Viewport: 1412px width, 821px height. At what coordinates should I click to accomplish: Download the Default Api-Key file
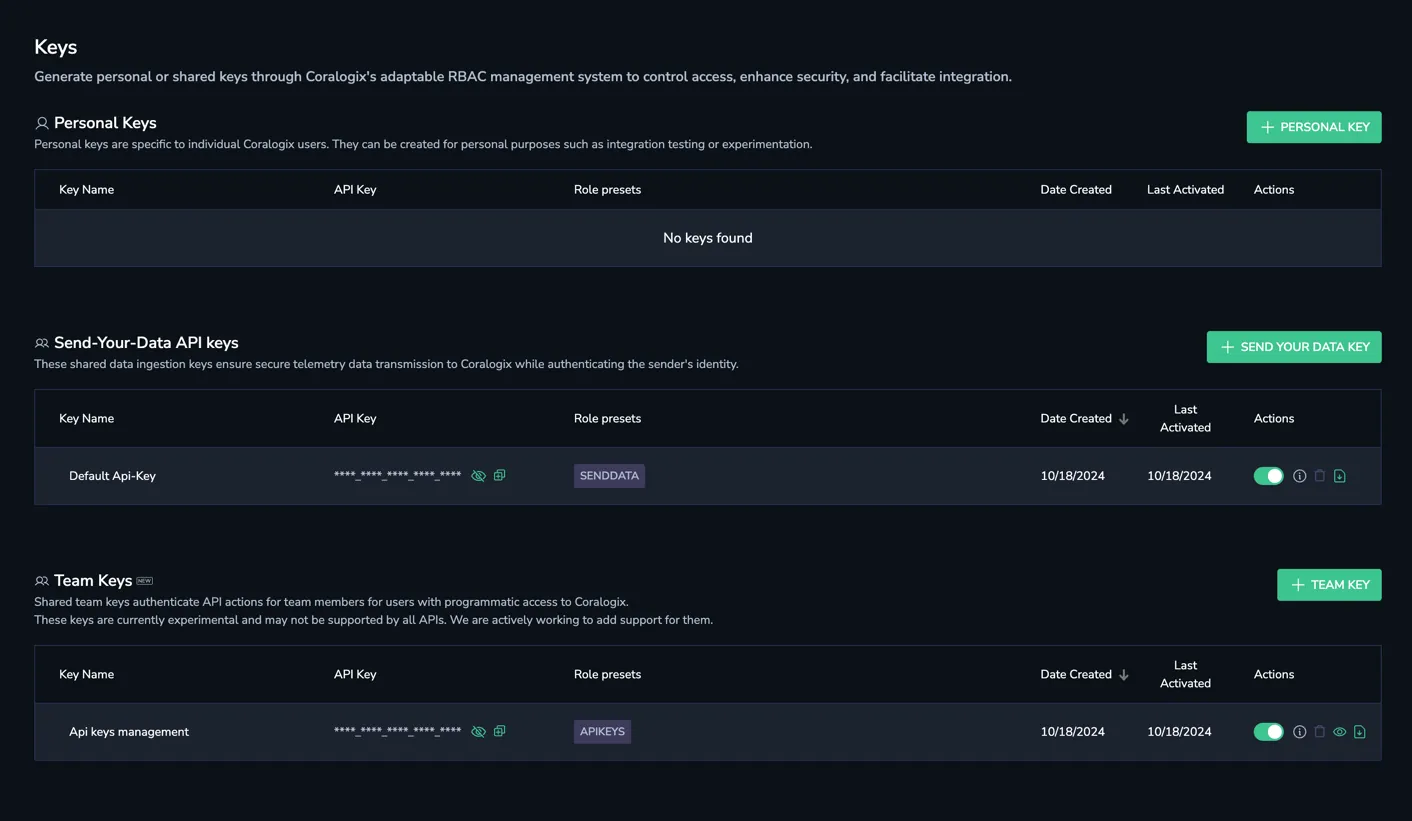(x=1339, y=476)
